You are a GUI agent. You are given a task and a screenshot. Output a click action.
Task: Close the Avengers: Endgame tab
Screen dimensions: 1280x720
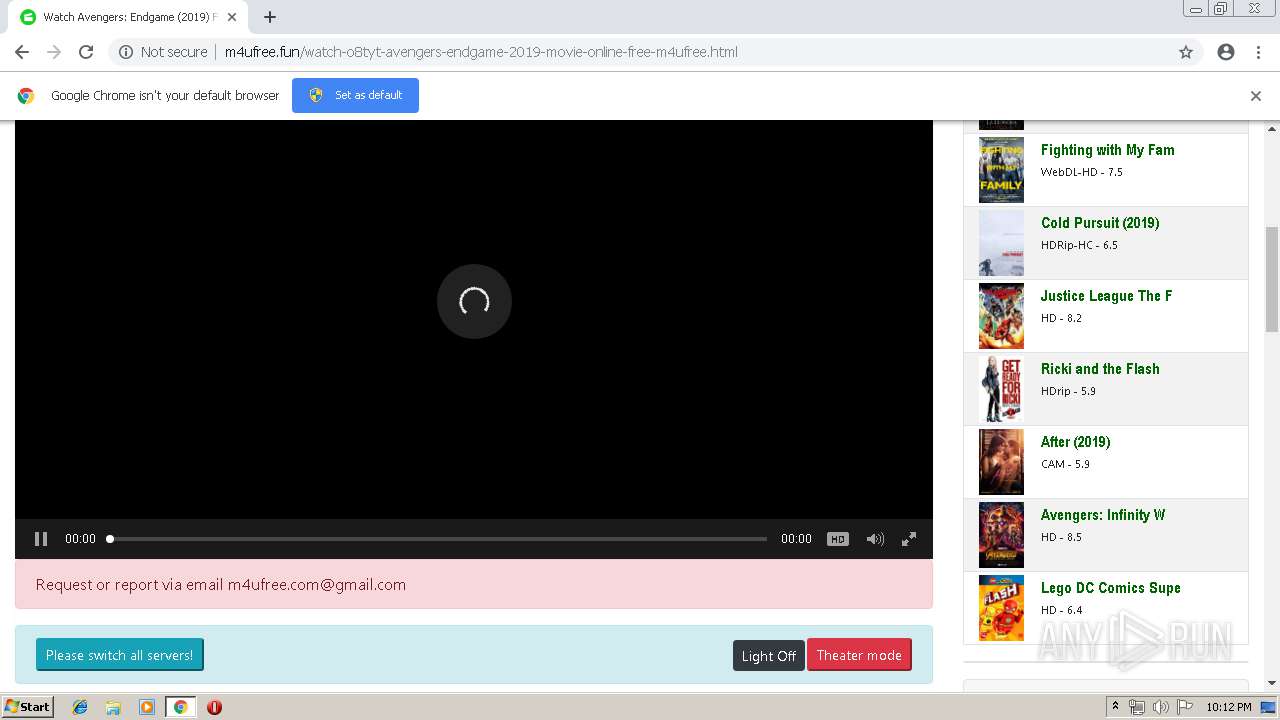coord(232,17)
